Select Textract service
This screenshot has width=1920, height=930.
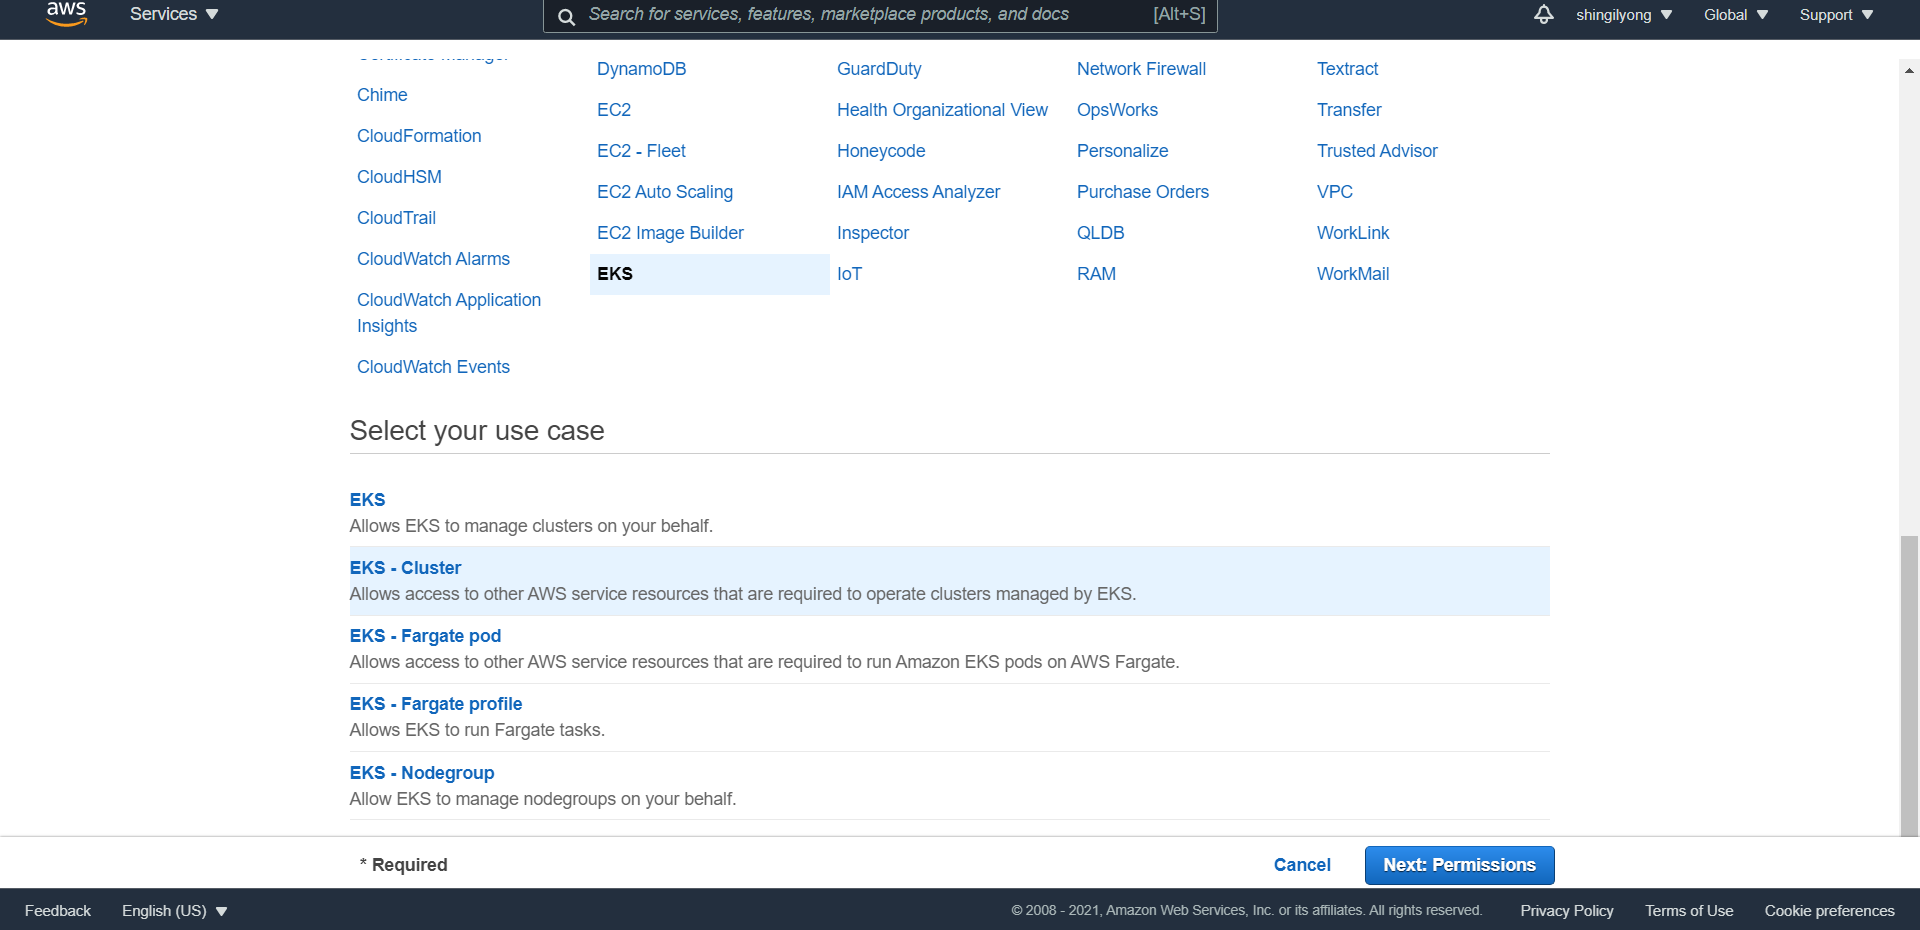(x=1347, y=69)
